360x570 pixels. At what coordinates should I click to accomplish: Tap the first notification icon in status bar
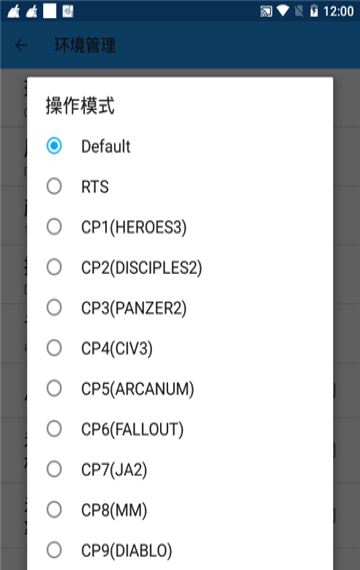[14, 11]
